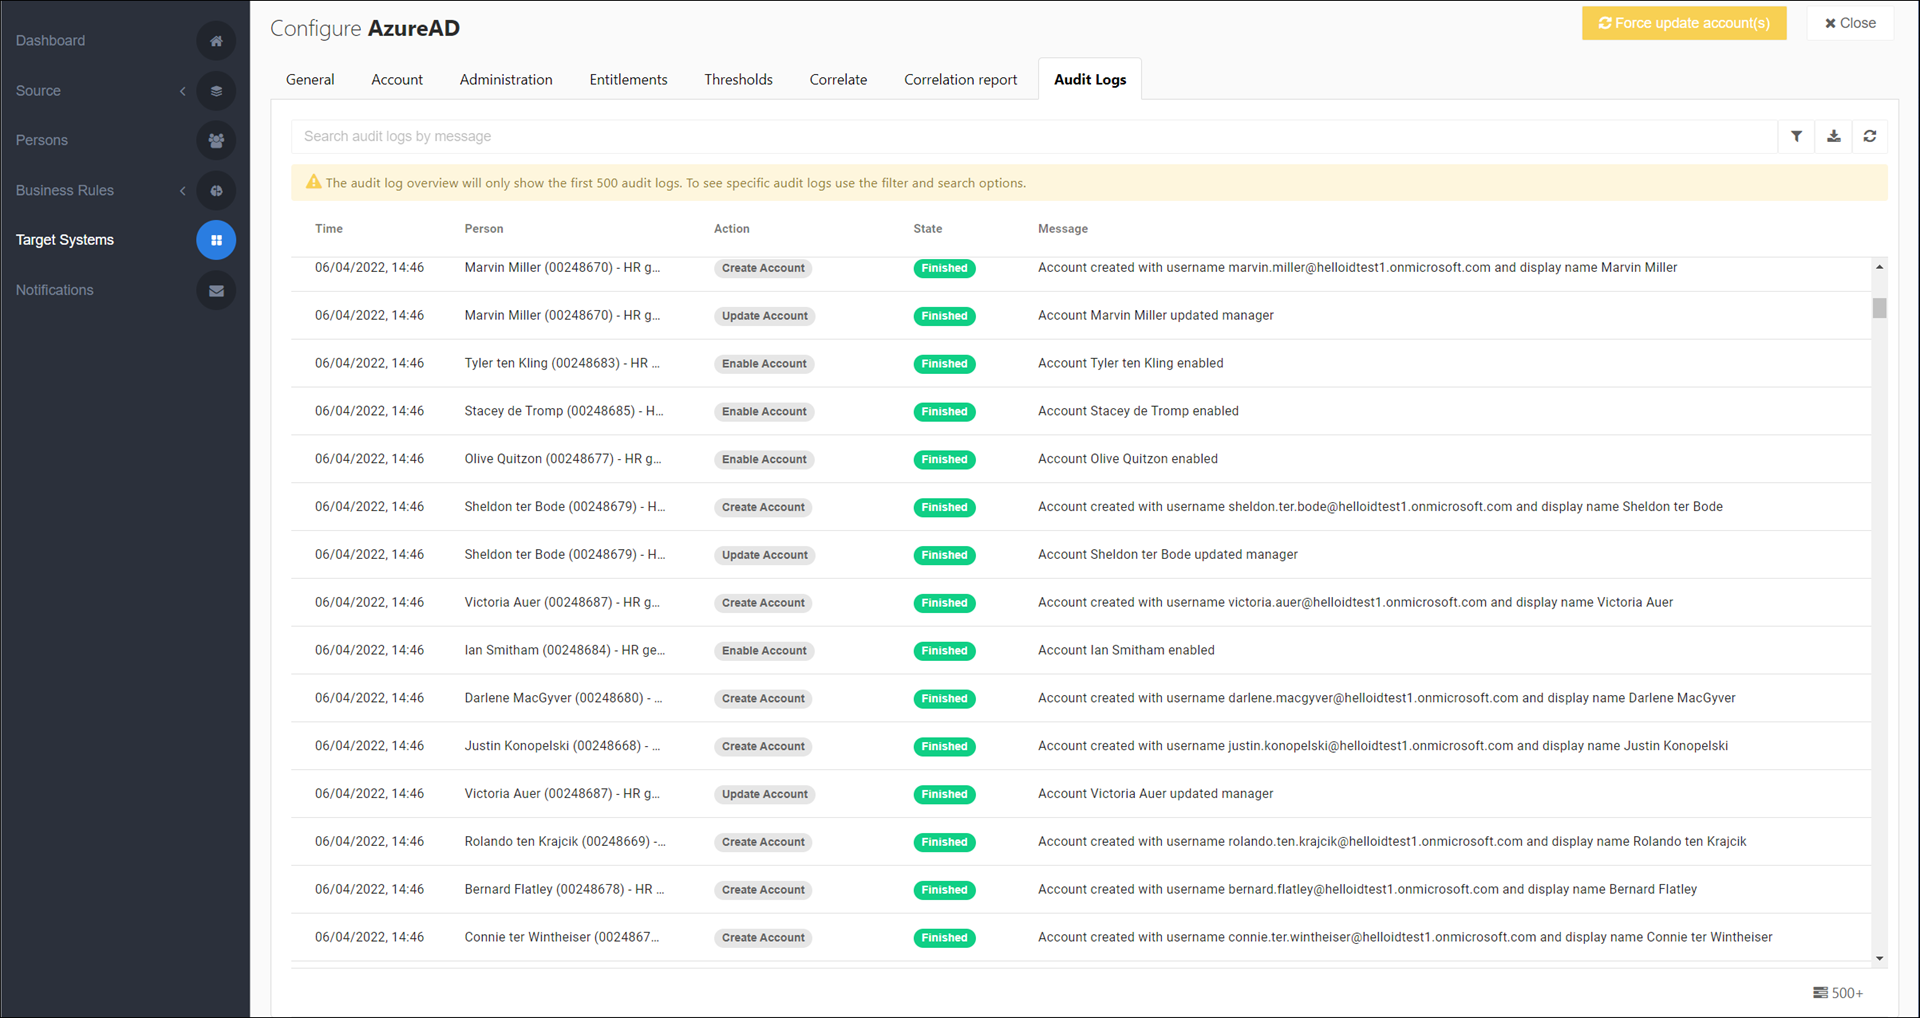
Task: Click scrollbar up arrow of log table
Action: (1879, 267)
